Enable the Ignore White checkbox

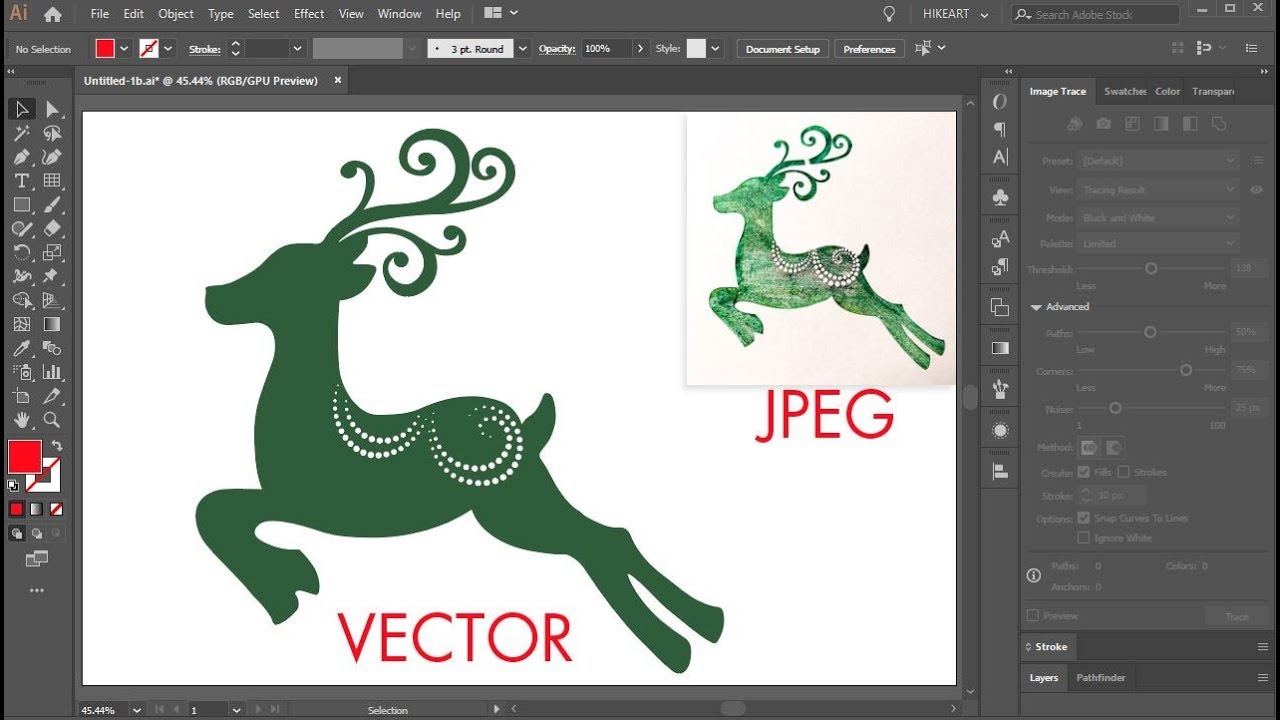coord(1083,538)
